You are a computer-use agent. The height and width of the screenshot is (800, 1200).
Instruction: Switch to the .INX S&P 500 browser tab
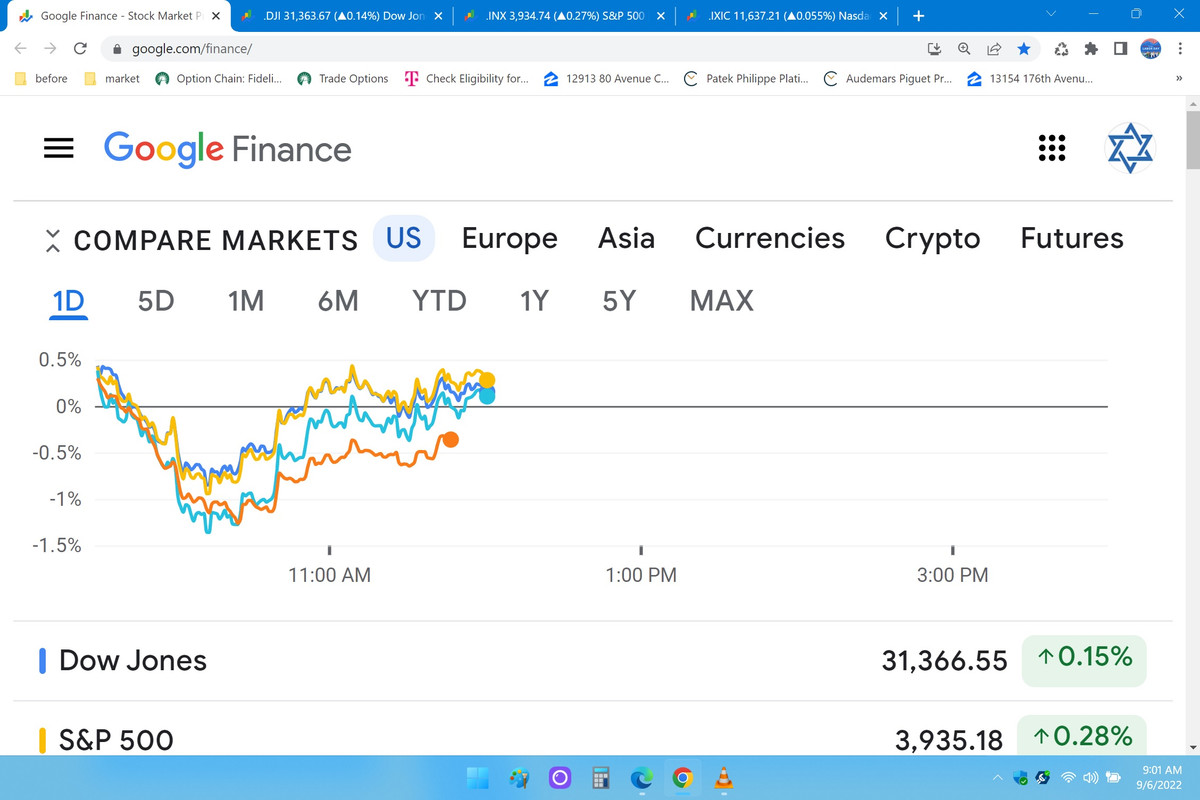pos(565,16)
